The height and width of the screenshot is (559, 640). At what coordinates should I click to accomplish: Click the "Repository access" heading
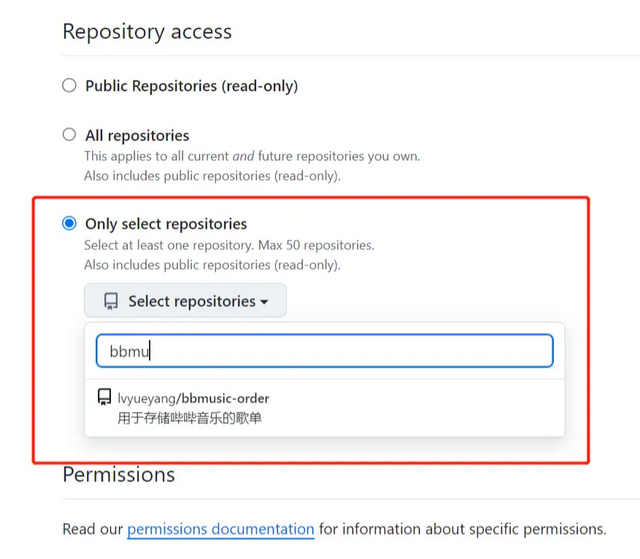click(147, 32)
